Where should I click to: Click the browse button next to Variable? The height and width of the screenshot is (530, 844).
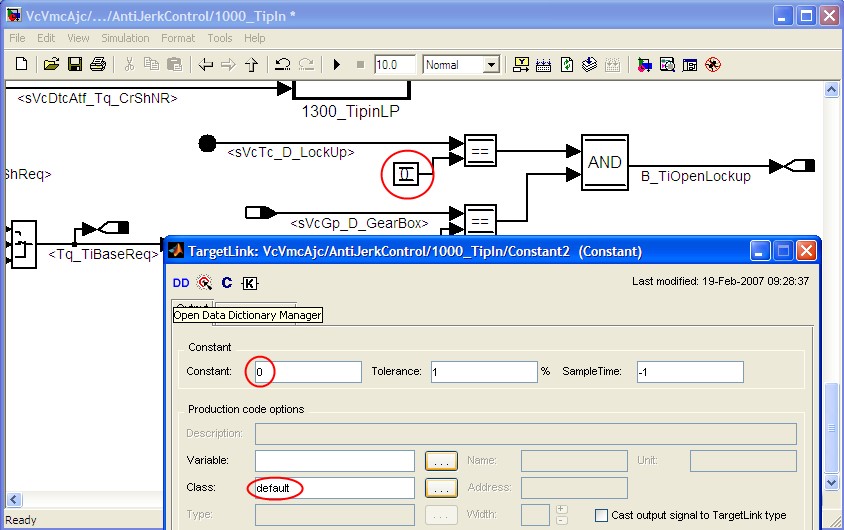point(441,461)
